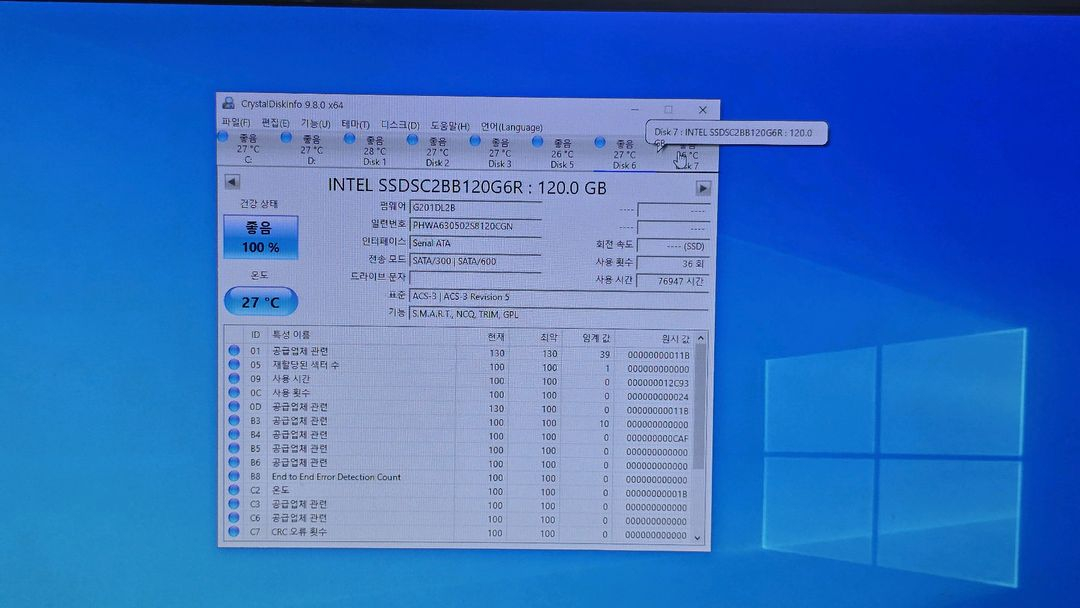Screen dimensions: 1080x608
Task: Open the 언어(Language) menu
Action: point(511,127)
